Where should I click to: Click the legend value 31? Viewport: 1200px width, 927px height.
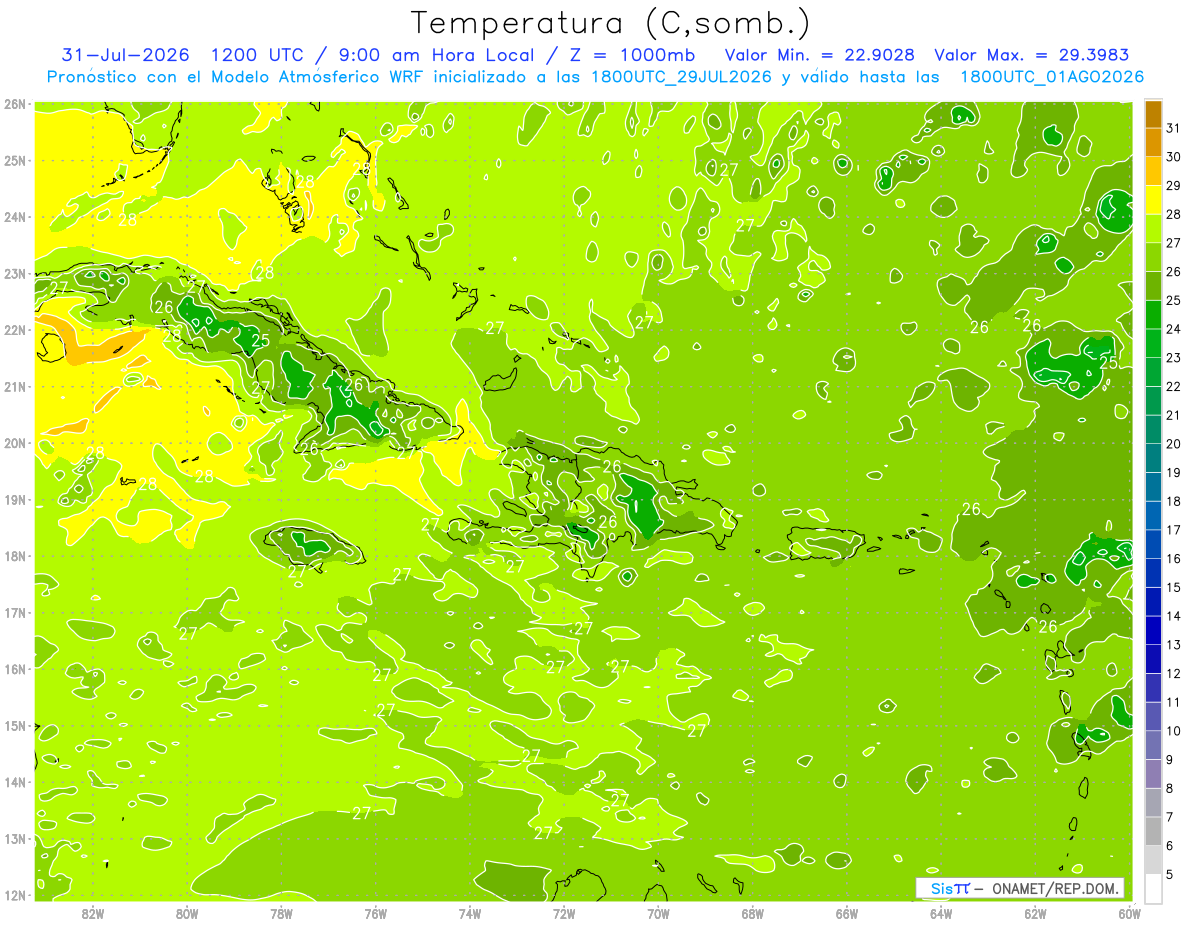[x=1174, y=128]
